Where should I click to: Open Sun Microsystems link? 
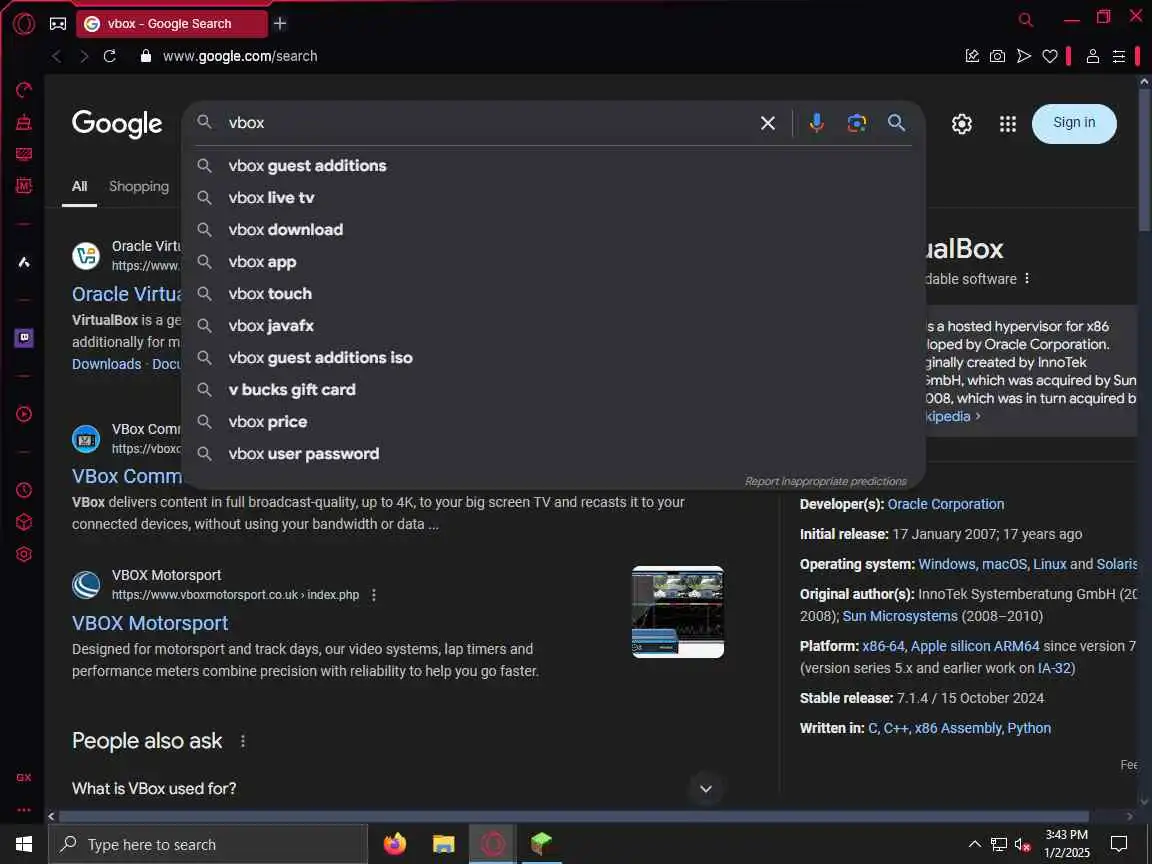point(900,616)
